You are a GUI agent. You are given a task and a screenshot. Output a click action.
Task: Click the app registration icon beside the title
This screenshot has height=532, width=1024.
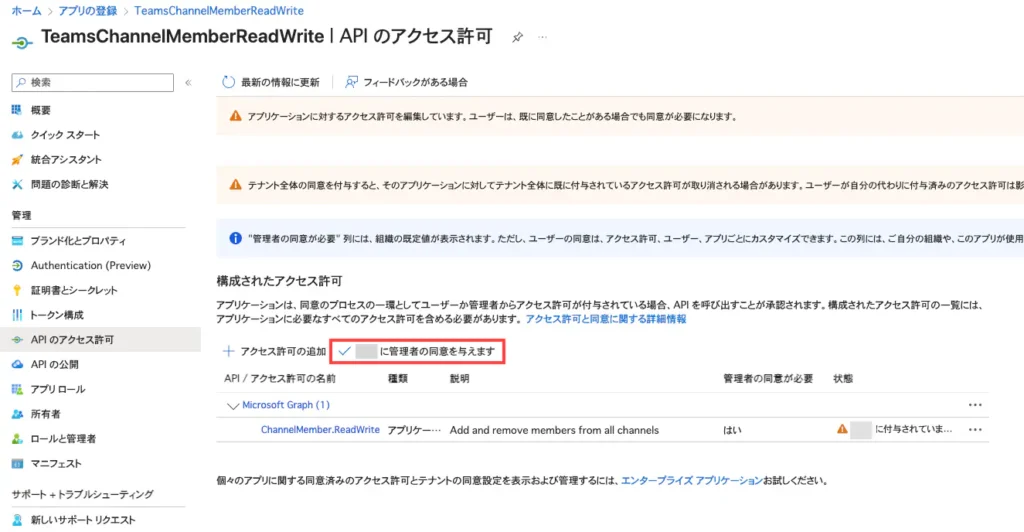pos(22,42)
